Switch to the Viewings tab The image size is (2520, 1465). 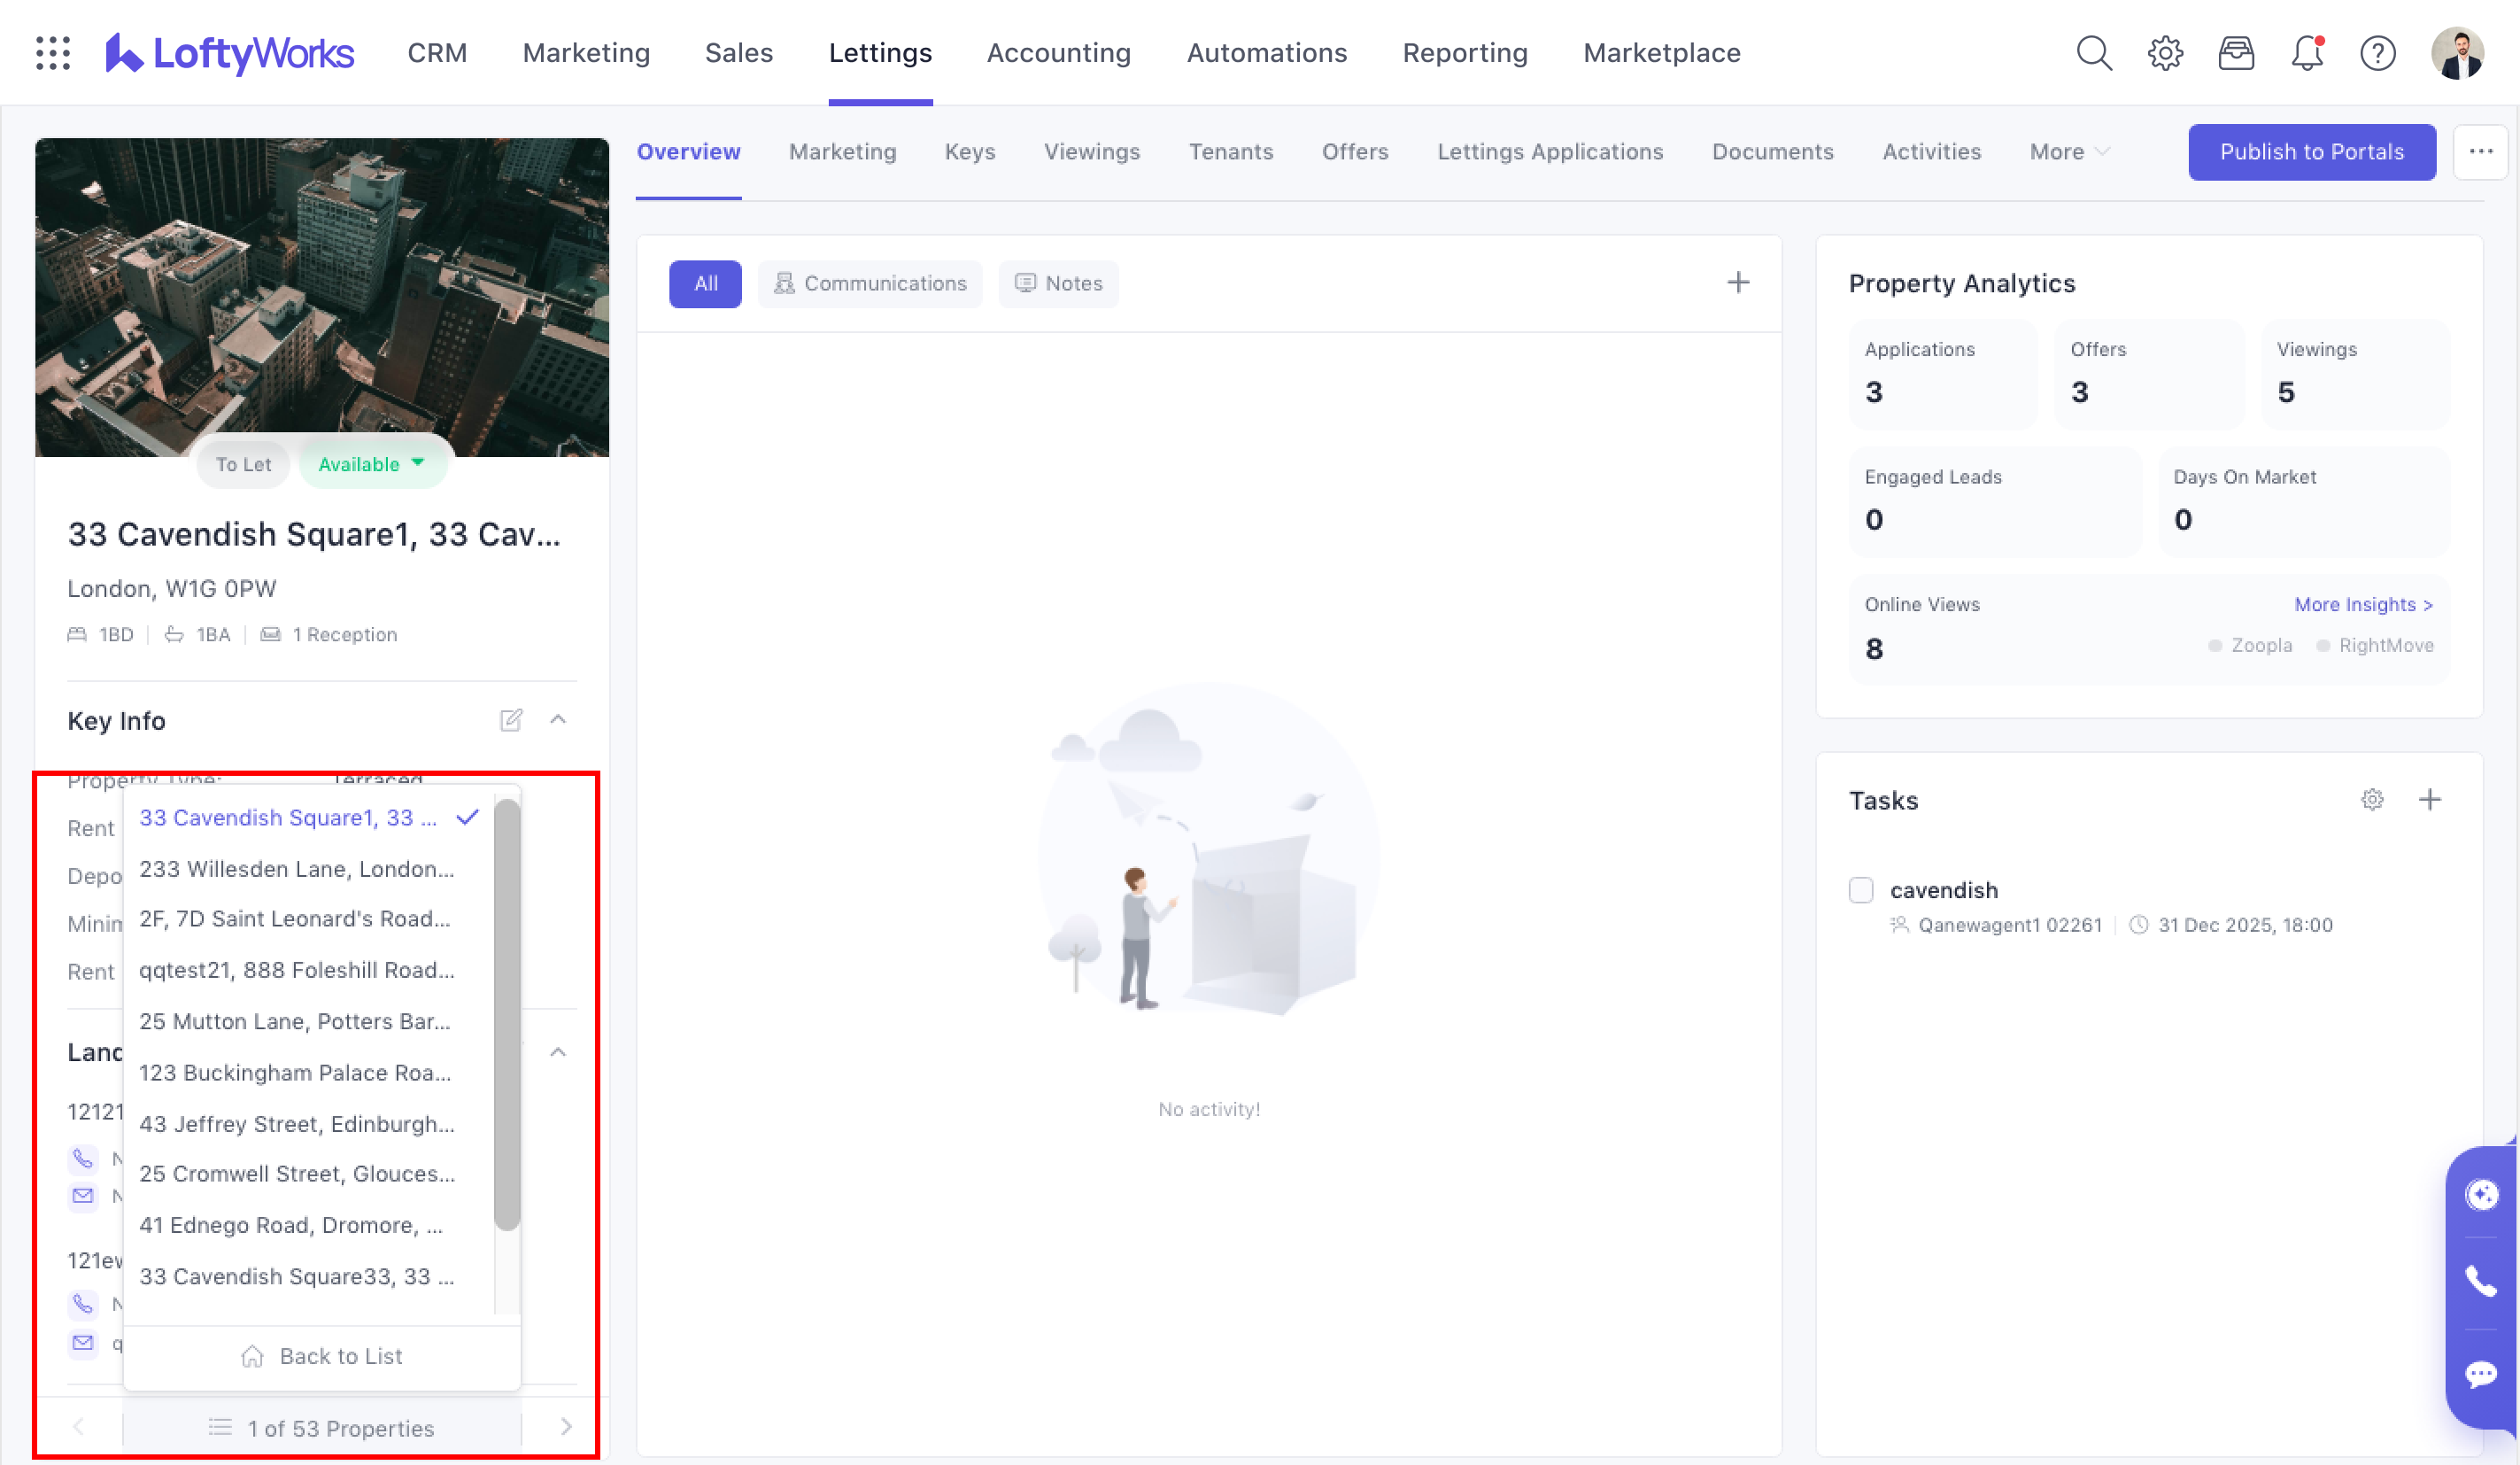point(1092,151)
